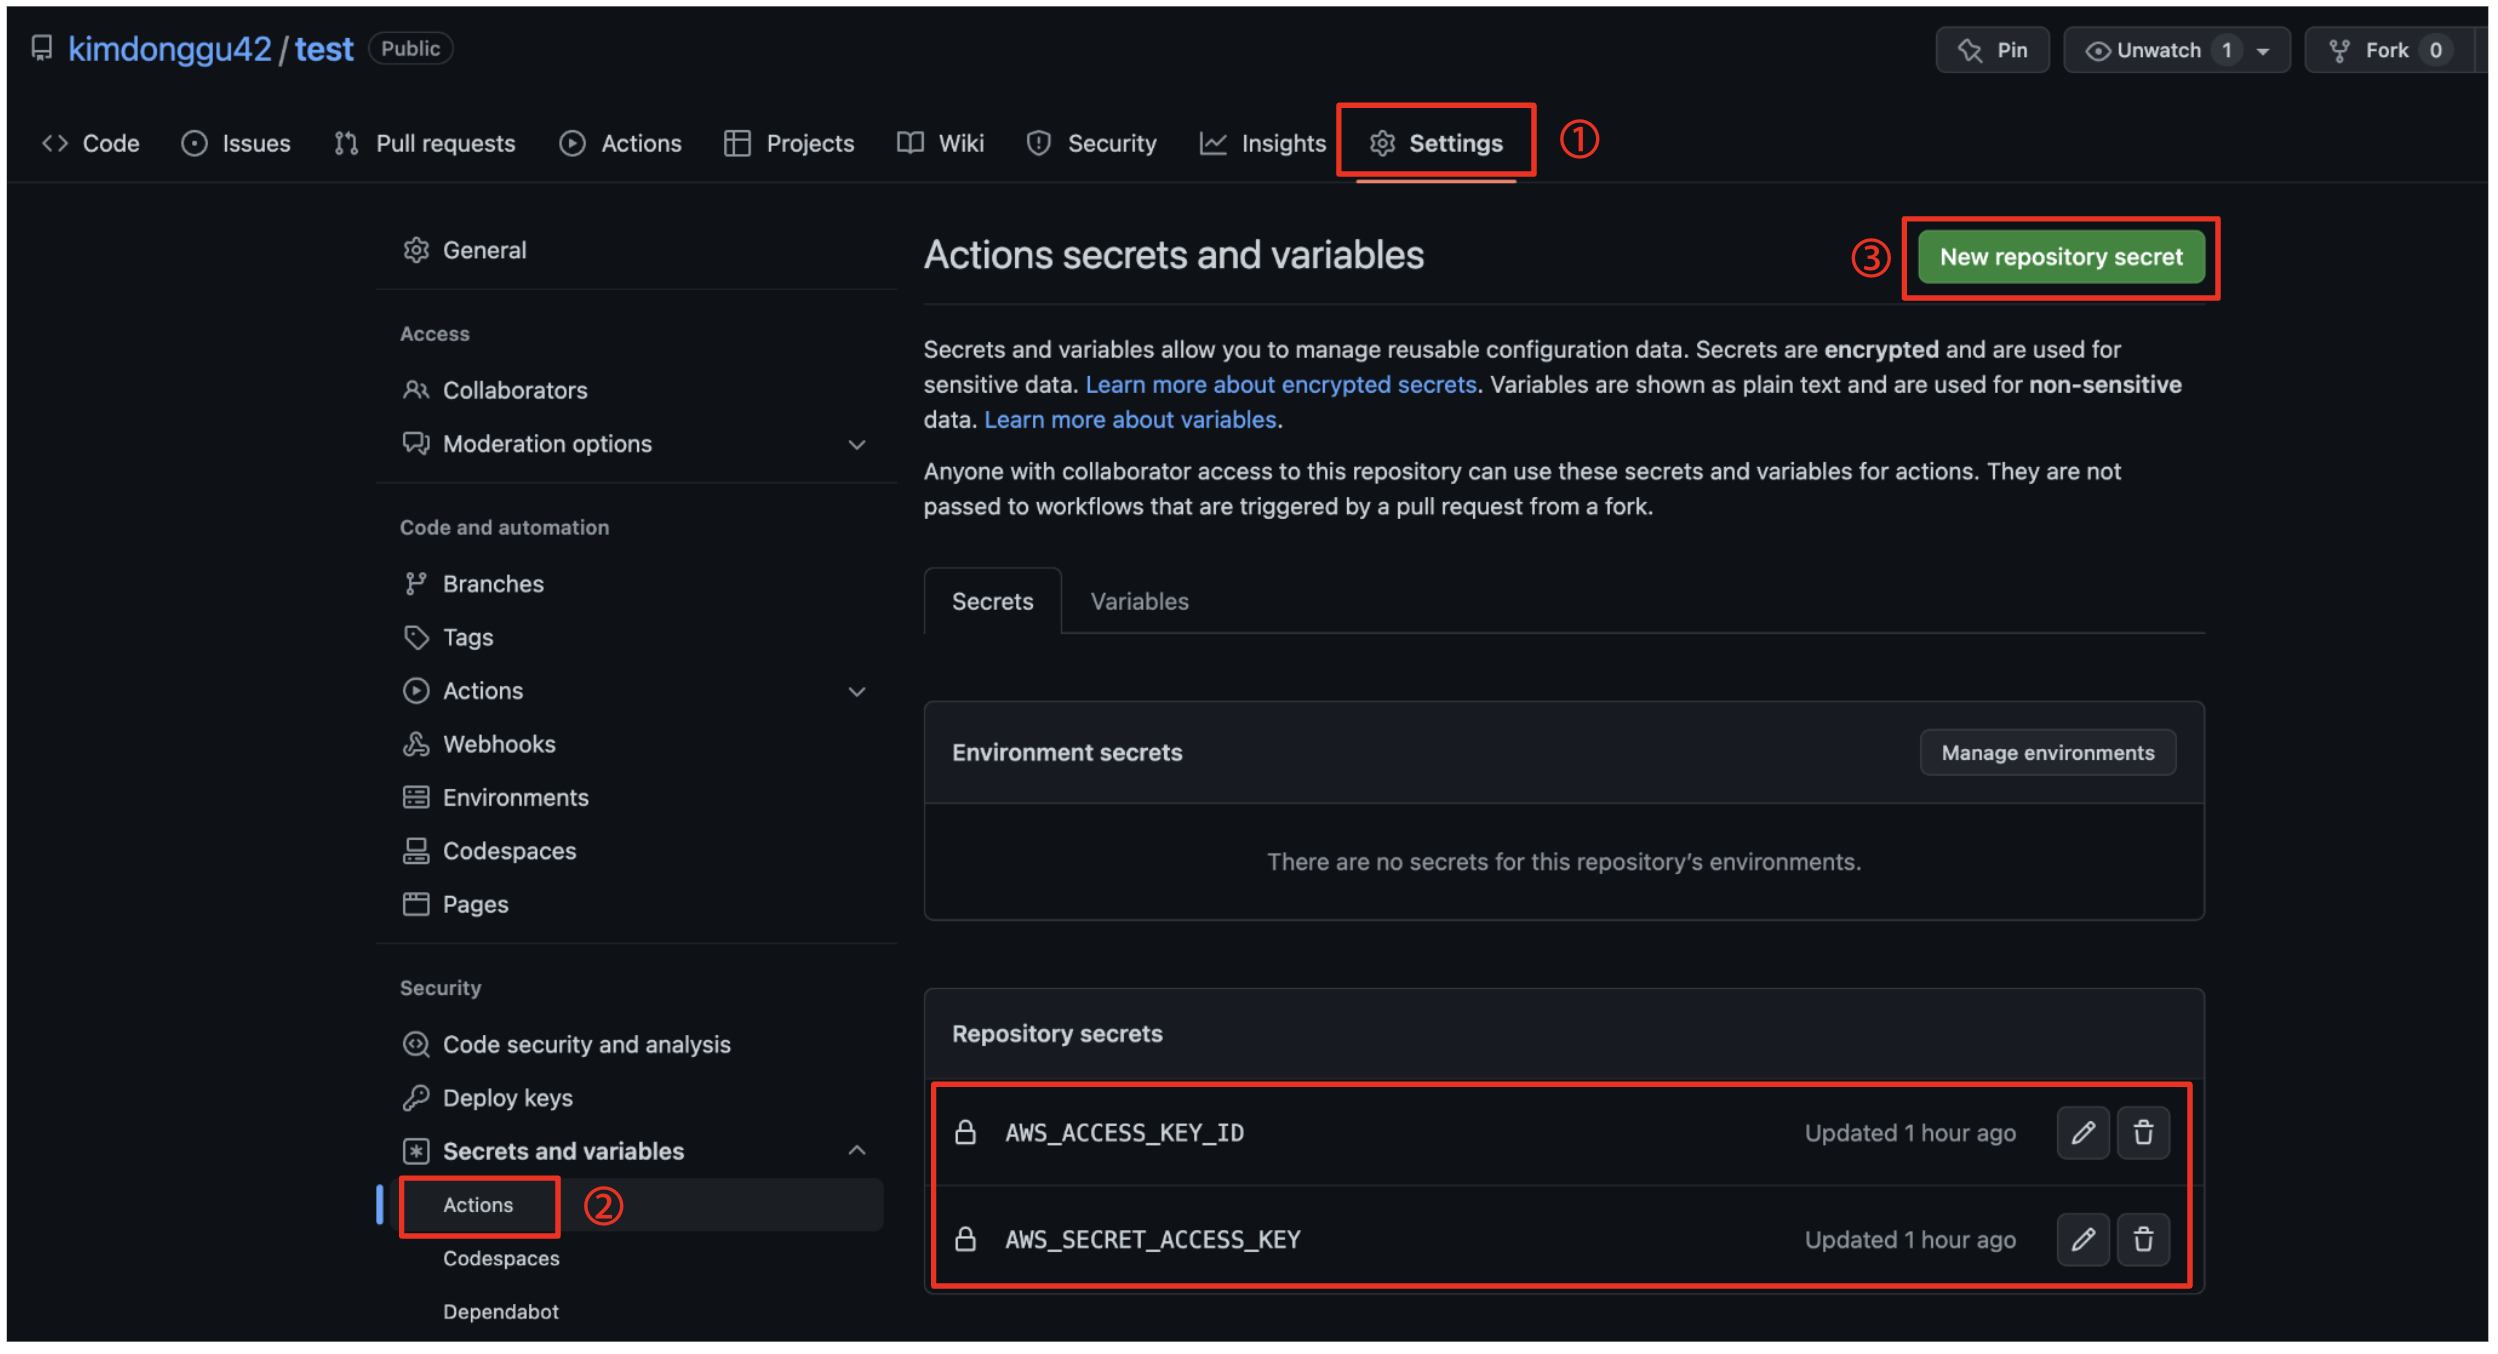
Task: Click Manage environments button
Action: (x=2048, y=754)
